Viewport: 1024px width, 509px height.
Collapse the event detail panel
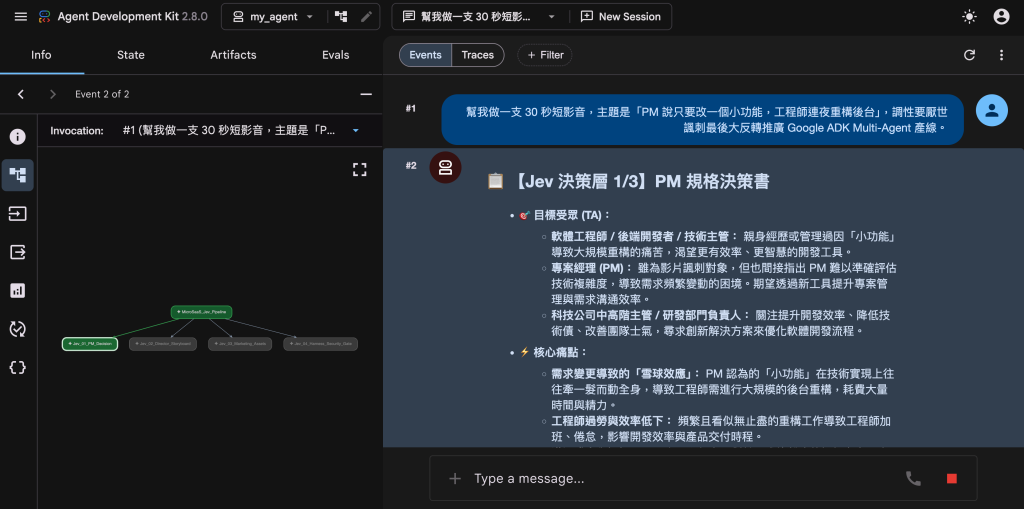pos(366,94)
